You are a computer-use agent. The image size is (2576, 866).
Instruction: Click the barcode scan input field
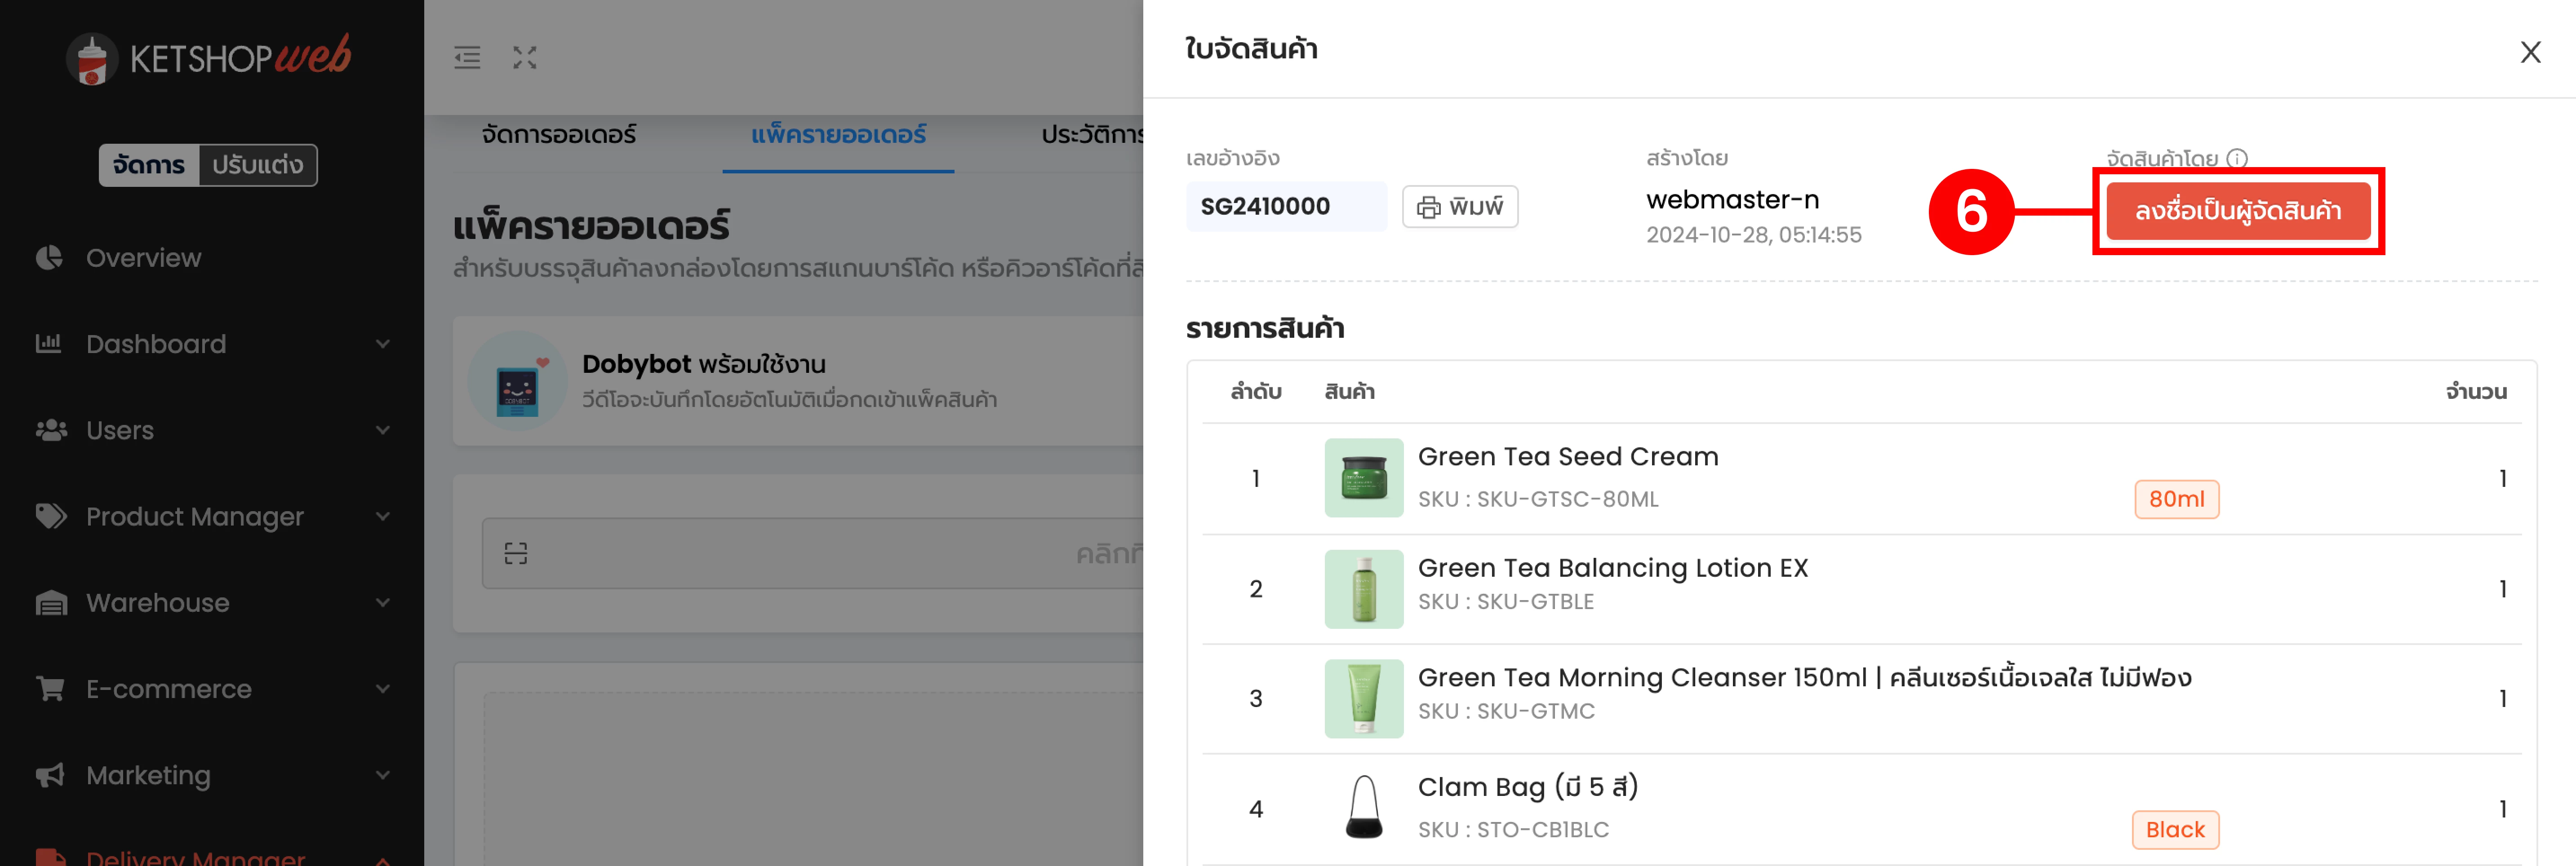pos(812,553)
